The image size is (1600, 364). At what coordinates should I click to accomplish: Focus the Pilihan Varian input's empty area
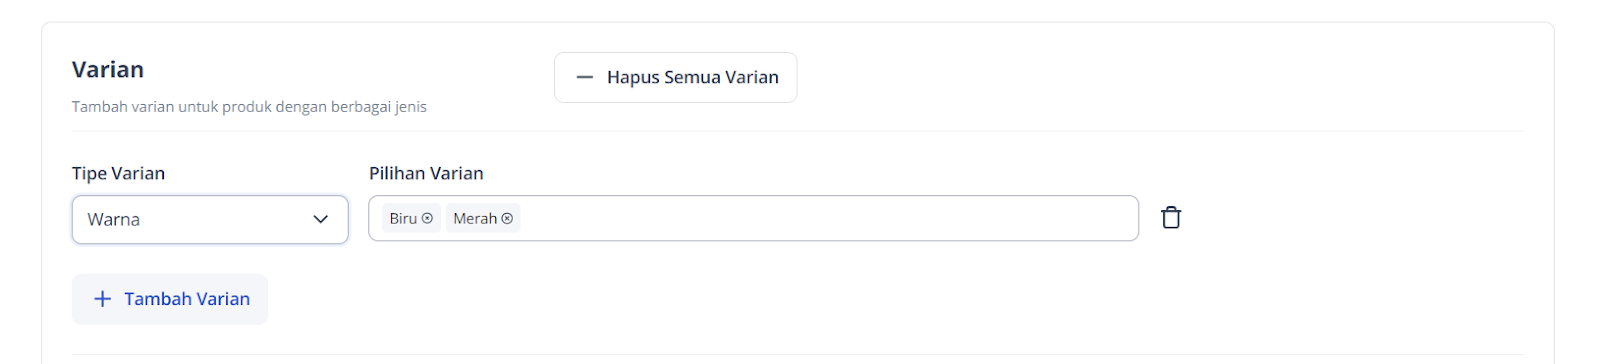[828, 218]
